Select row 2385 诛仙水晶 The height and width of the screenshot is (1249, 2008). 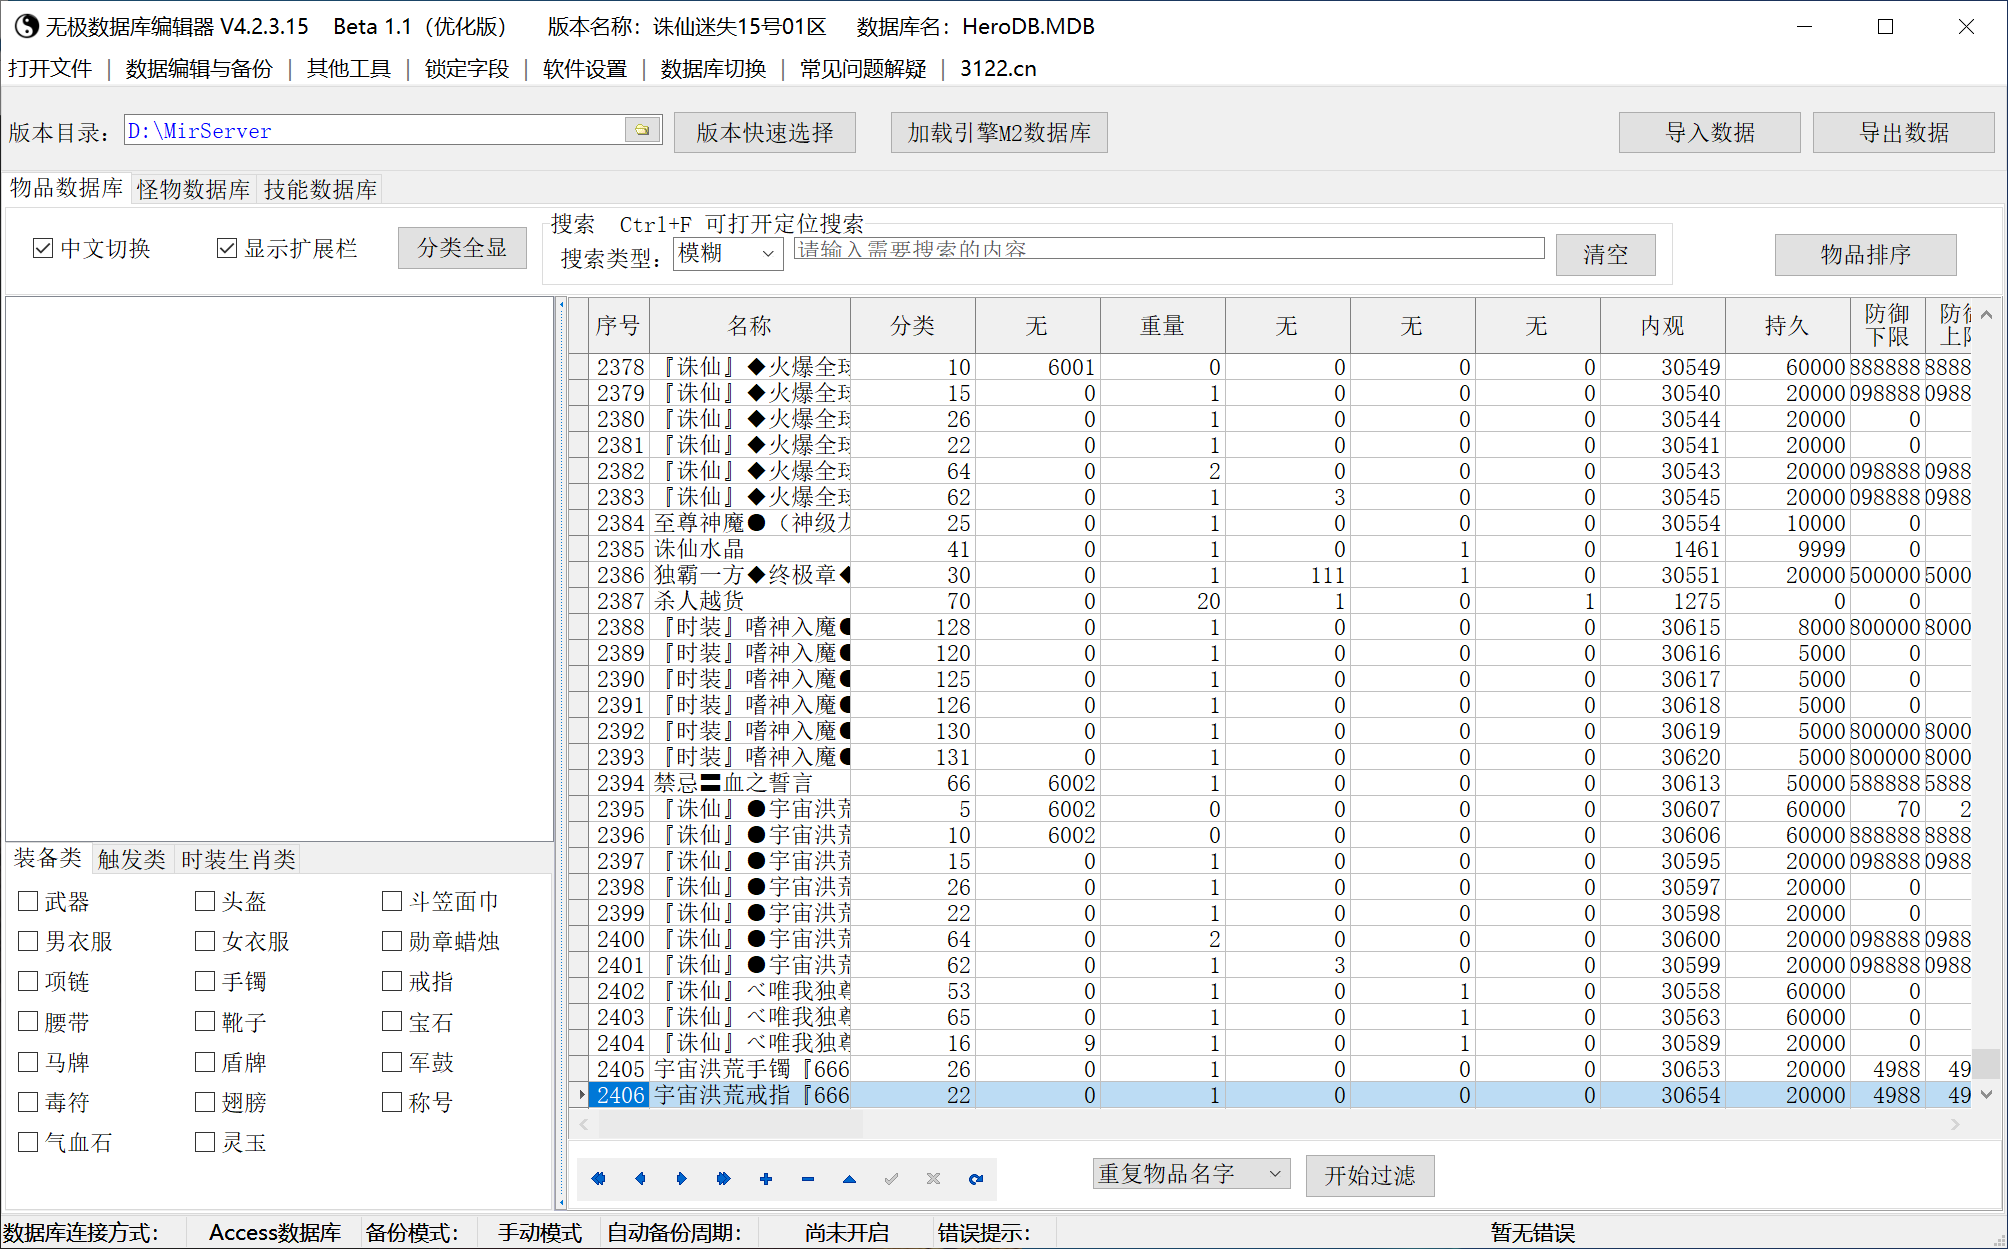1270,549
